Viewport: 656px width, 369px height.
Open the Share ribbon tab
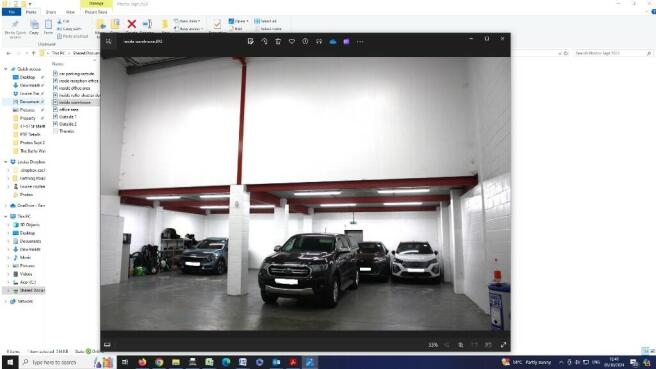[51, 12]
